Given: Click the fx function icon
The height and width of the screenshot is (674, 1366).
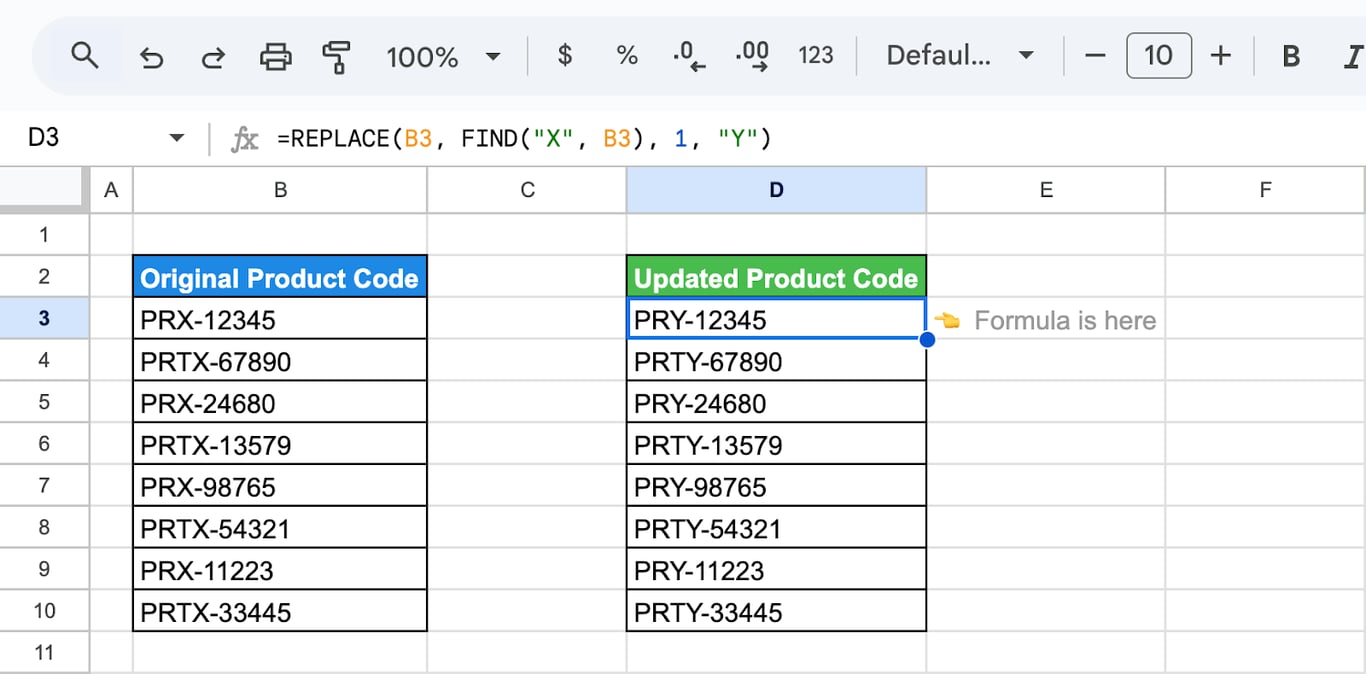Looking at the screenshot, I should [244, 139].
